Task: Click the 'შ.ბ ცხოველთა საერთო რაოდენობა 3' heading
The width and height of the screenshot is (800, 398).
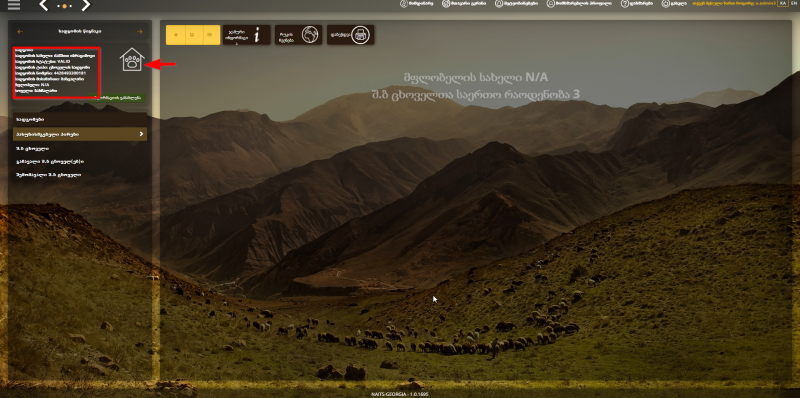Action: 476,94
